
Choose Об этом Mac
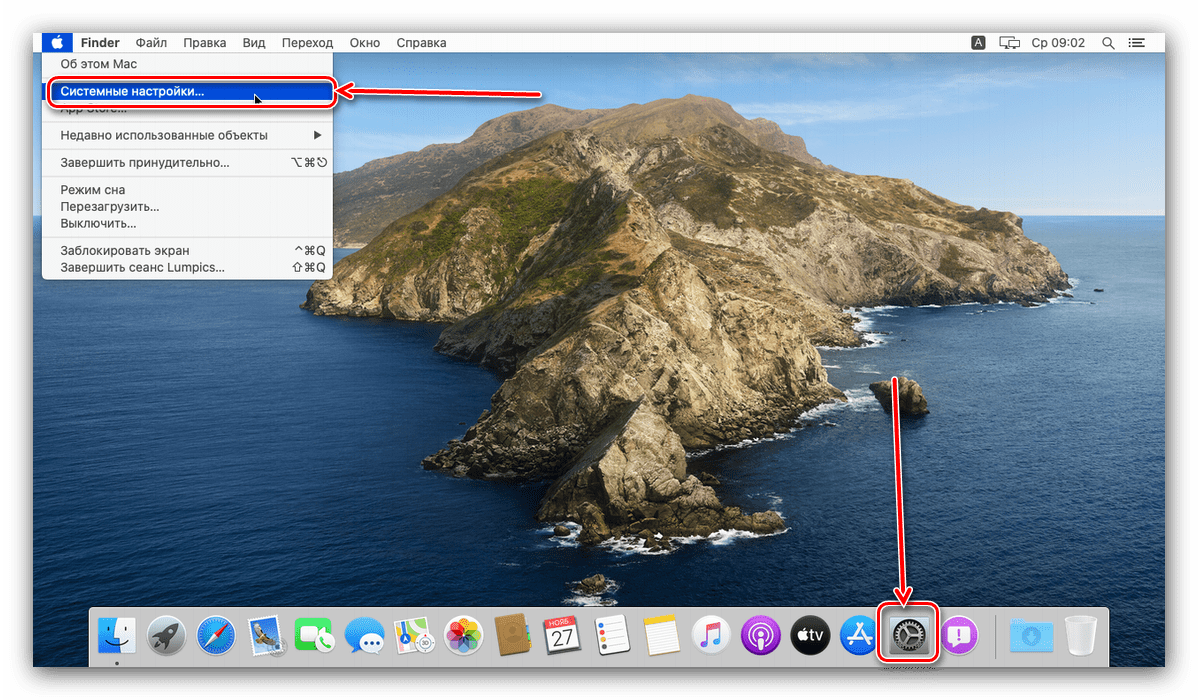99,64
